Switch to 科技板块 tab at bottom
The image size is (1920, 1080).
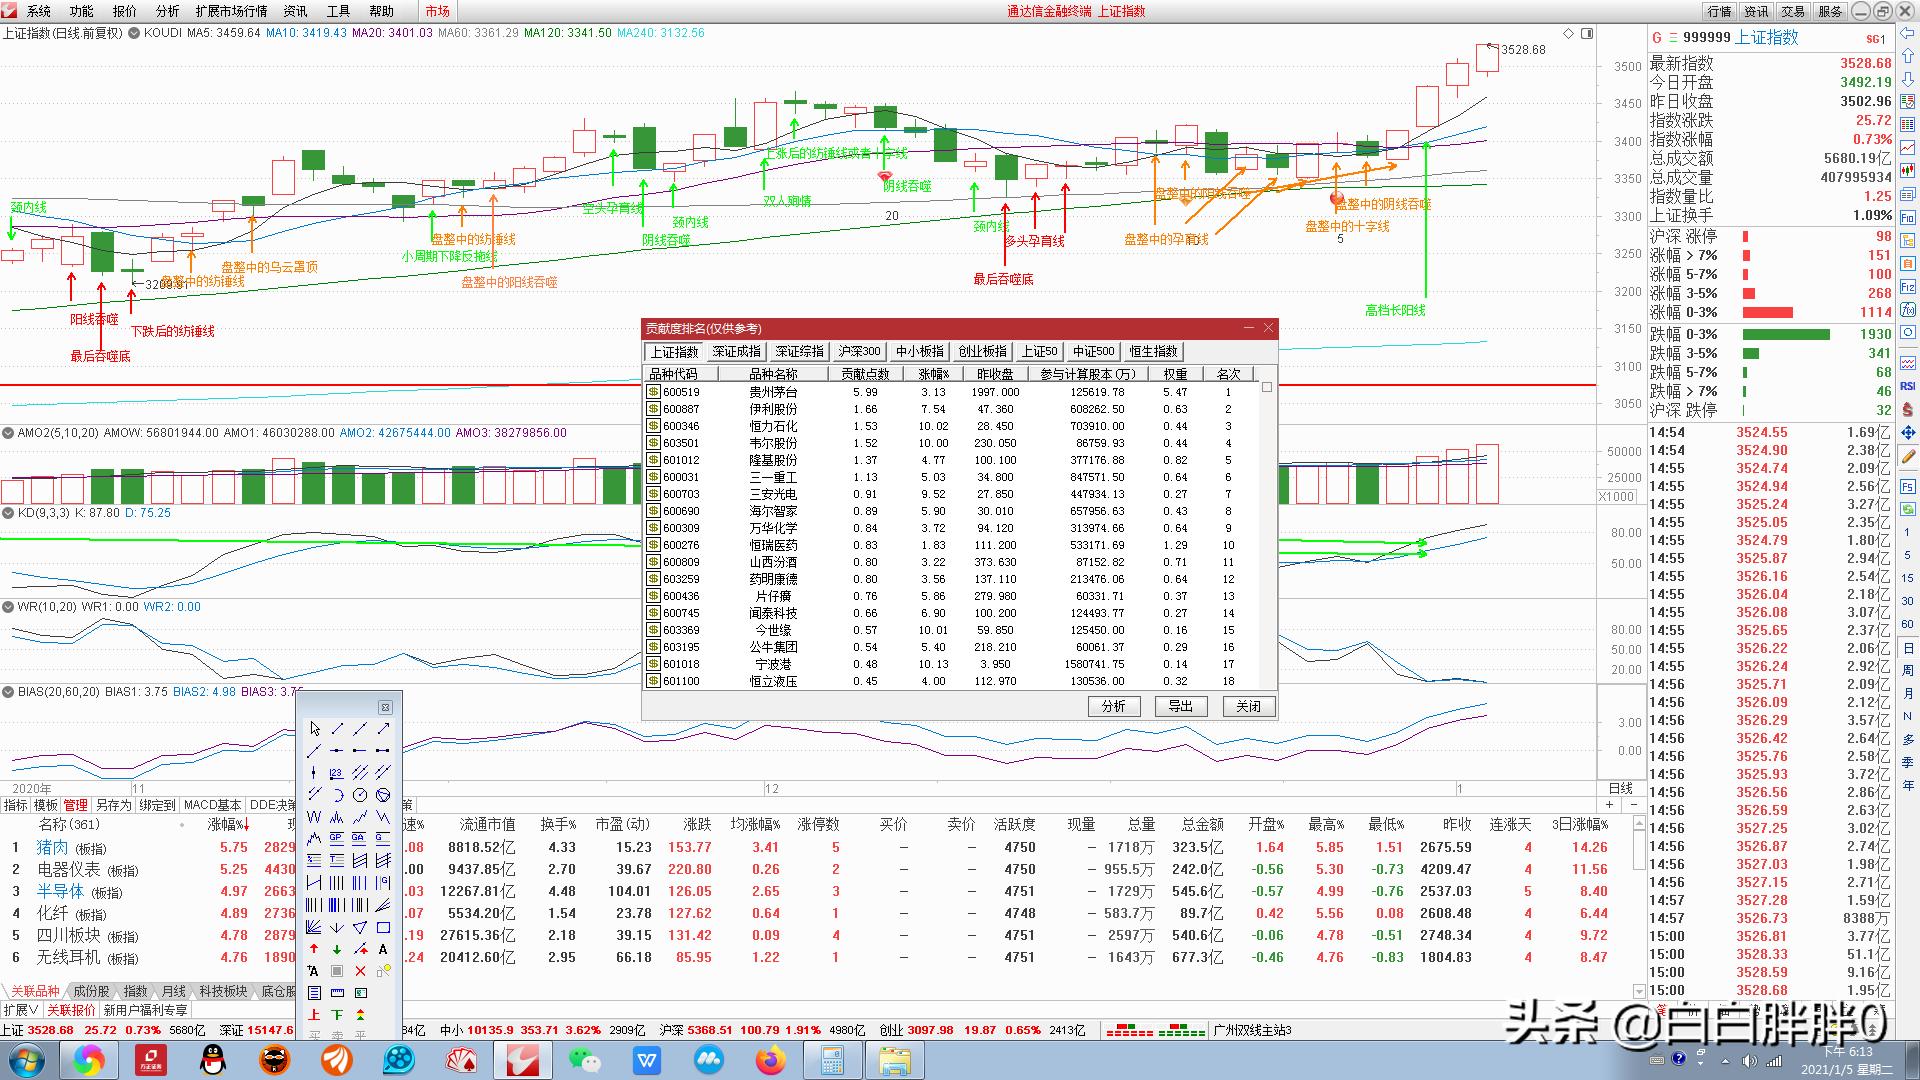[223, 991]
